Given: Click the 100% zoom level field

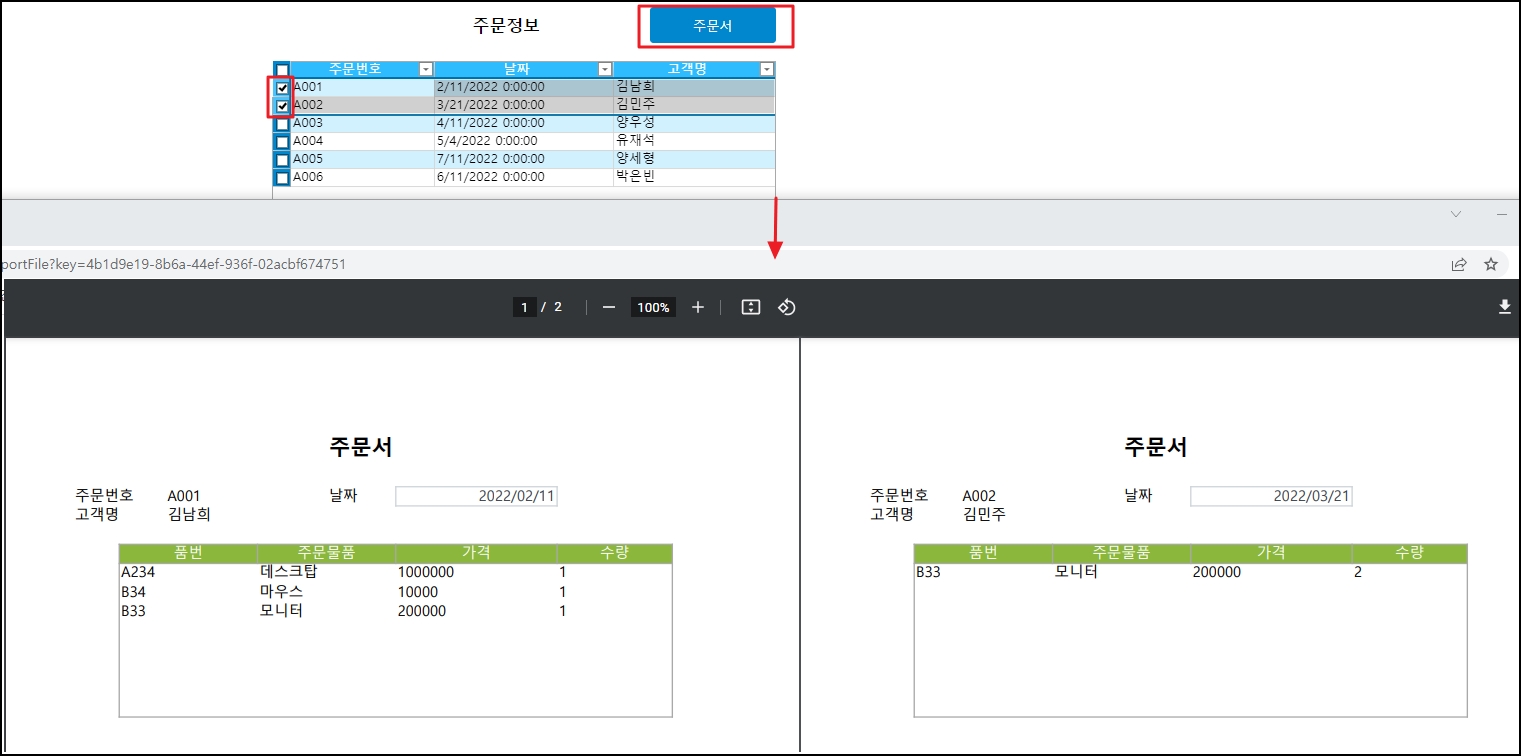Looking at the screenshot, I should pos(653,307).
